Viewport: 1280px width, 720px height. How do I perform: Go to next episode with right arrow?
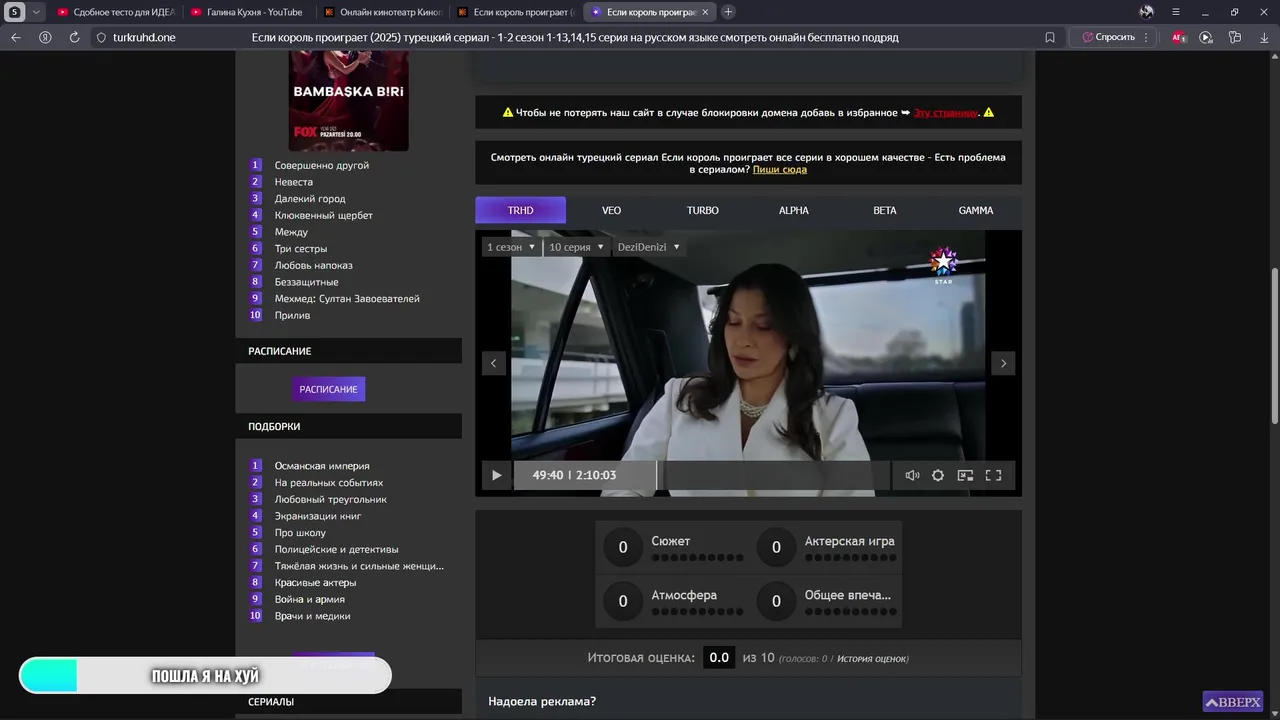[1004, 363]
